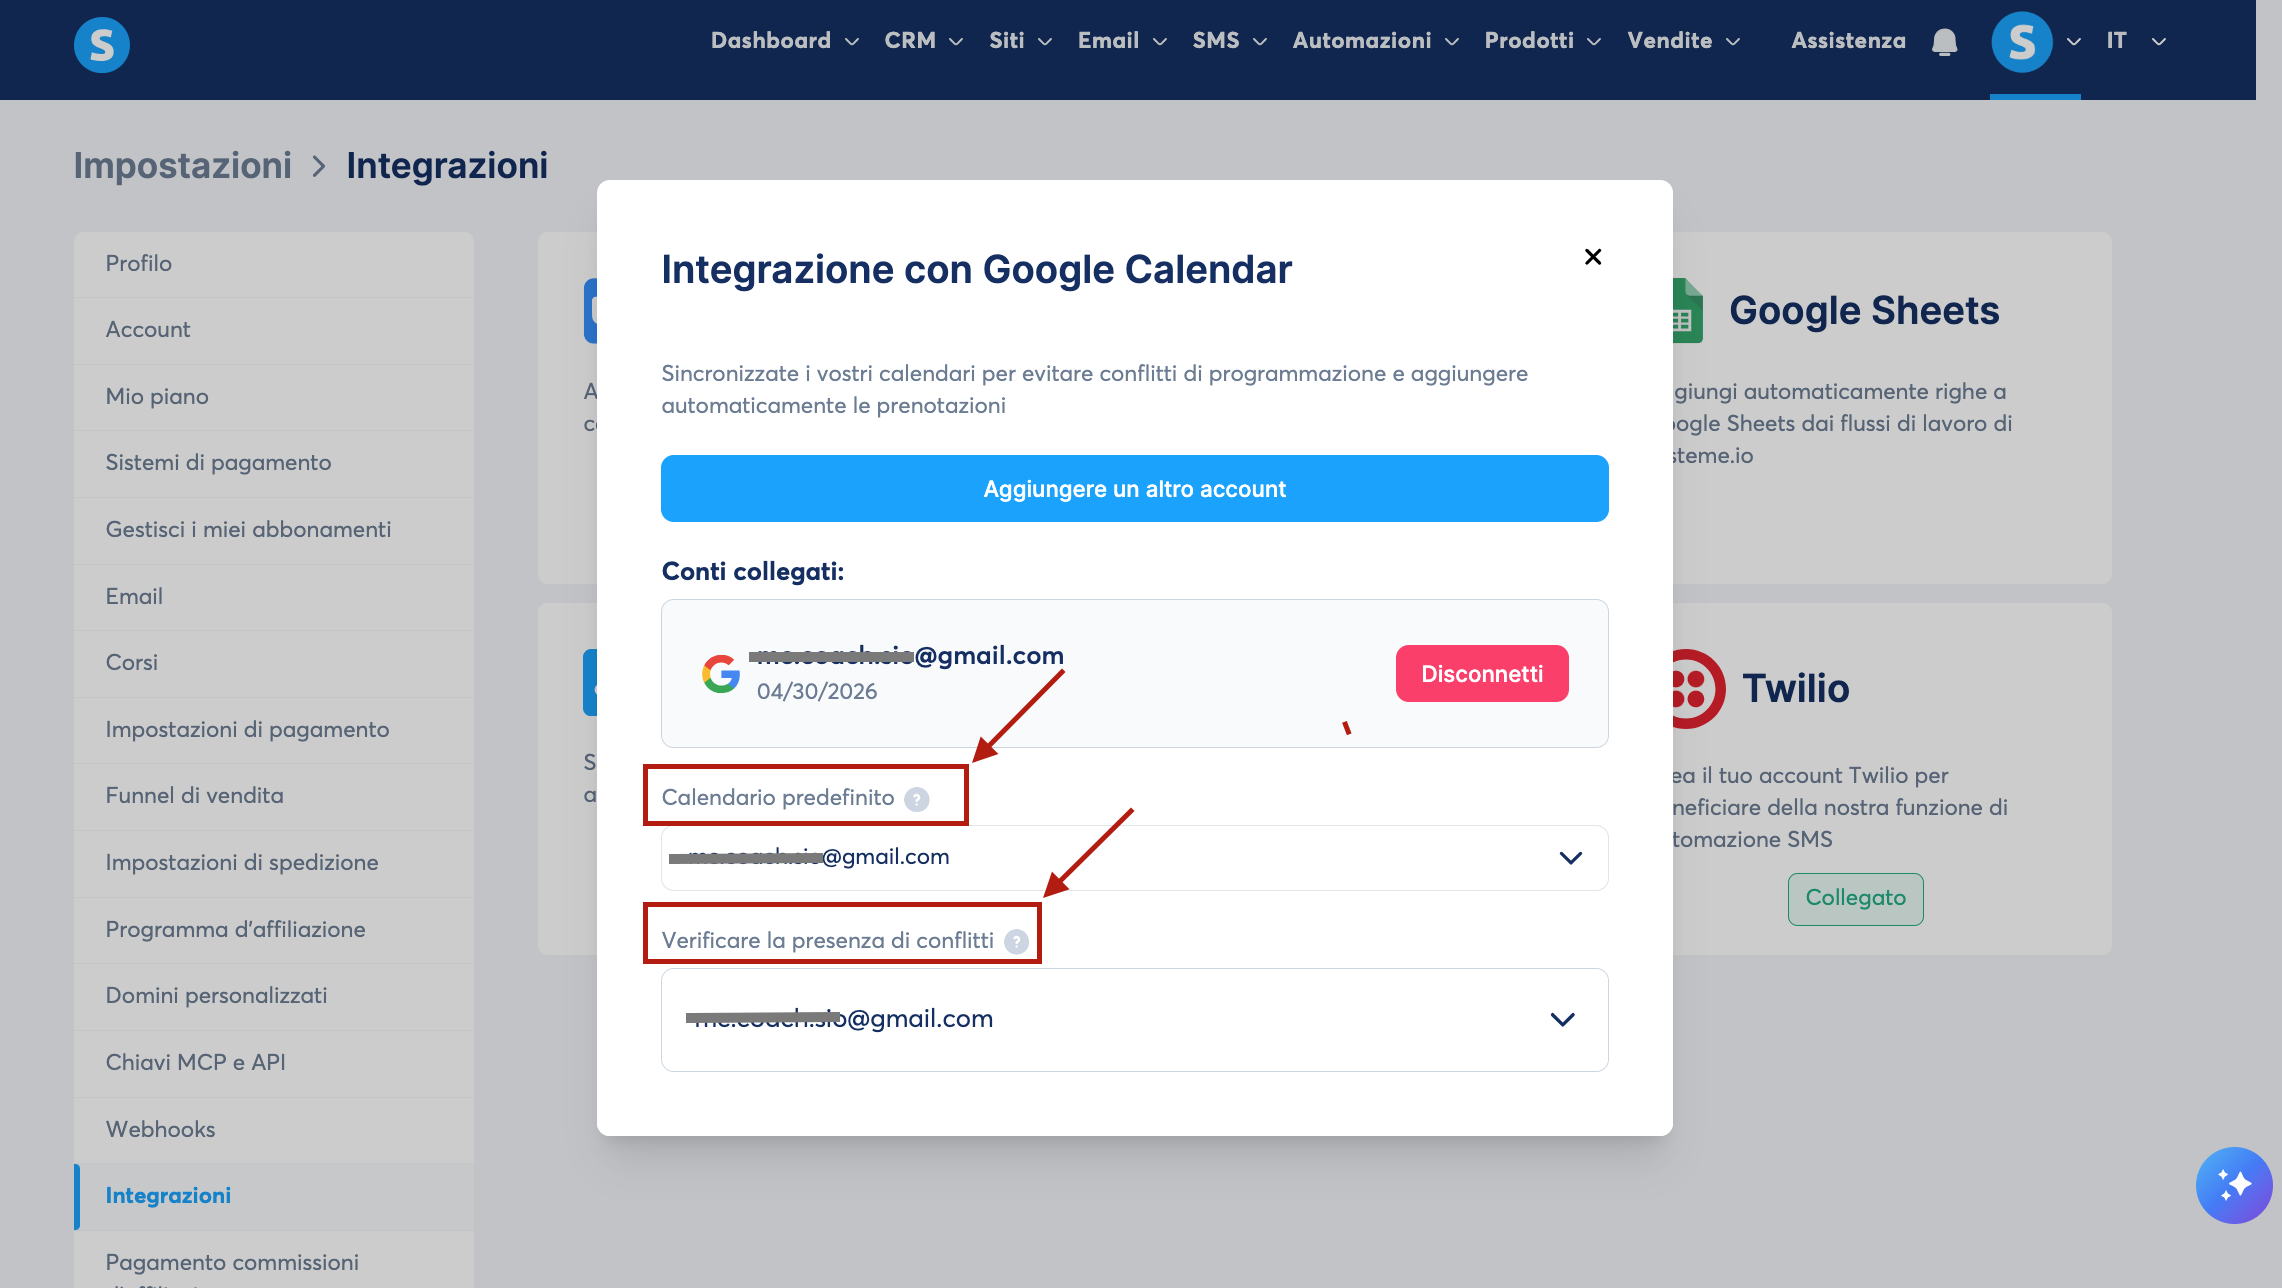The height and width of the screenshot is (1288, 2282).
Task: Click the Integrazione con Google Calendar title
Action: (x=976, y=270)
